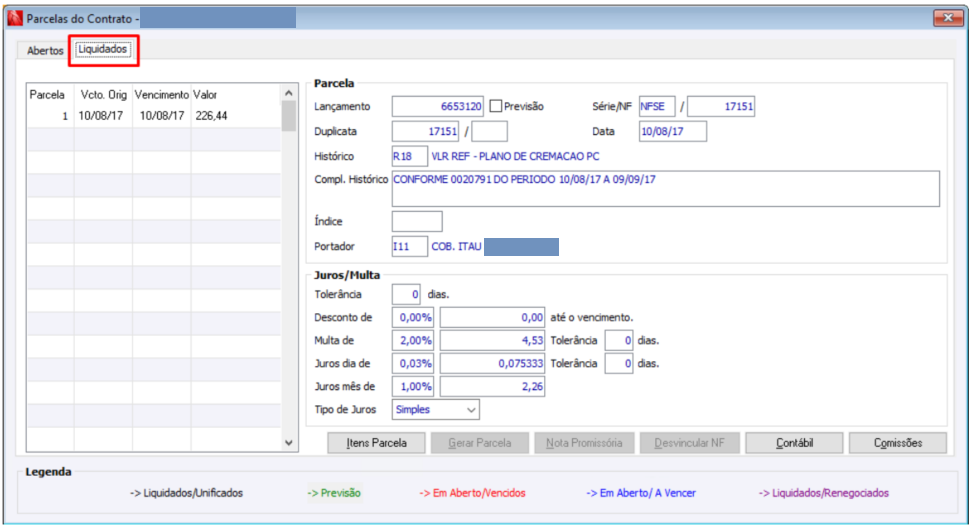Viewport: 969px width, 527px height.
Task: Click the Vencimento column header
Action: [x=161, y=95]
